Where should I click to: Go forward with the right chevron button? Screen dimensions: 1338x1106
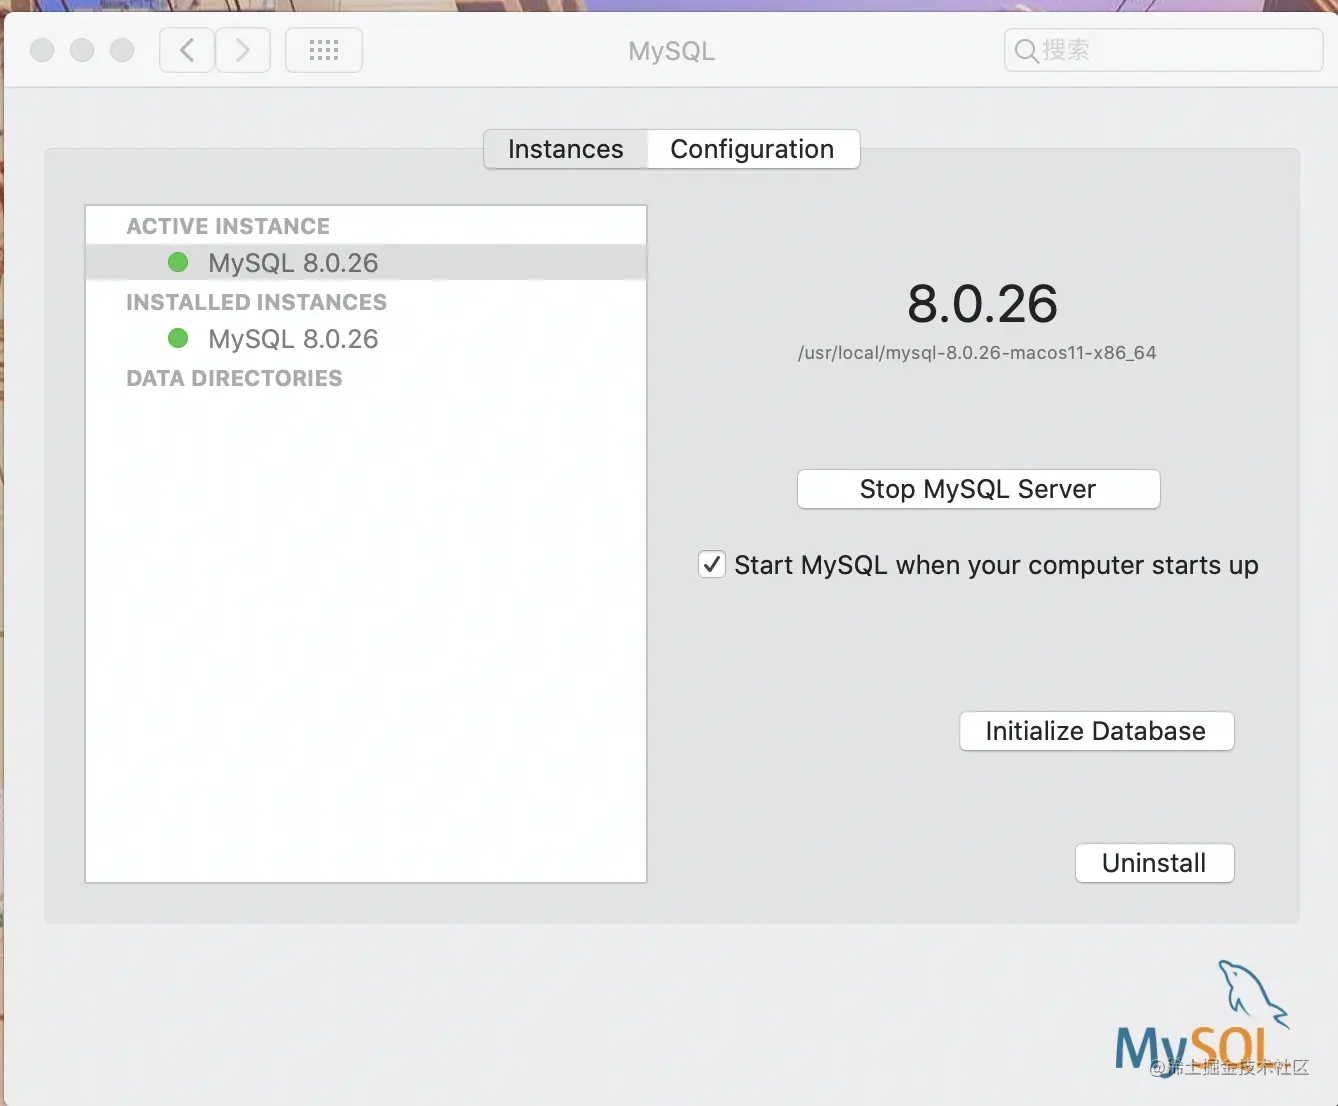(243, 50)
